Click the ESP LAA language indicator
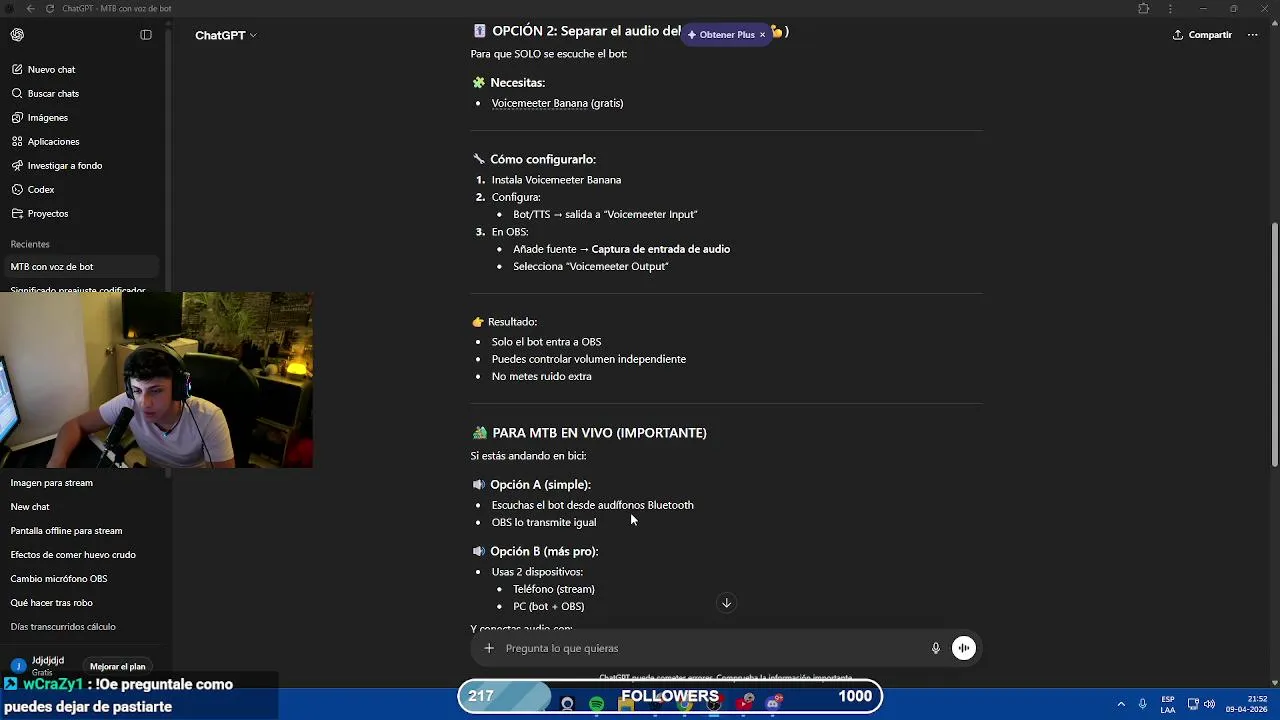Image resolution: width=1280 pixels, height=720 pixels. (x=1168, y=704)
